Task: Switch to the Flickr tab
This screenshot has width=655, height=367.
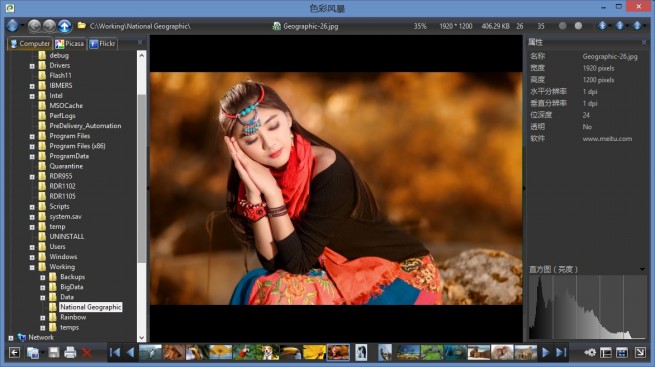Action: 102,43
